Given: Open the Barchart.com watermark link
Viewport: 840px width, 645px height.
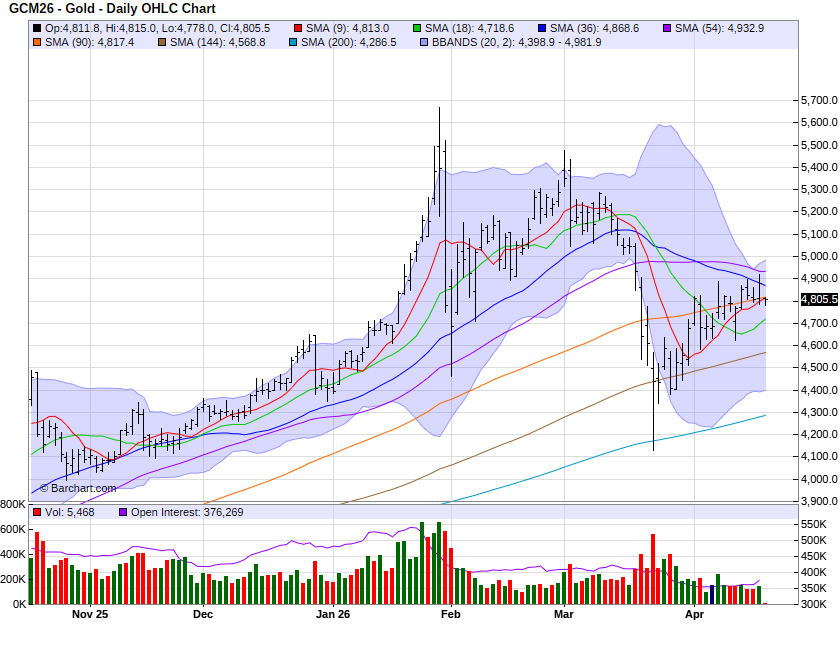Looking at the screenshot, I should 78,488.
